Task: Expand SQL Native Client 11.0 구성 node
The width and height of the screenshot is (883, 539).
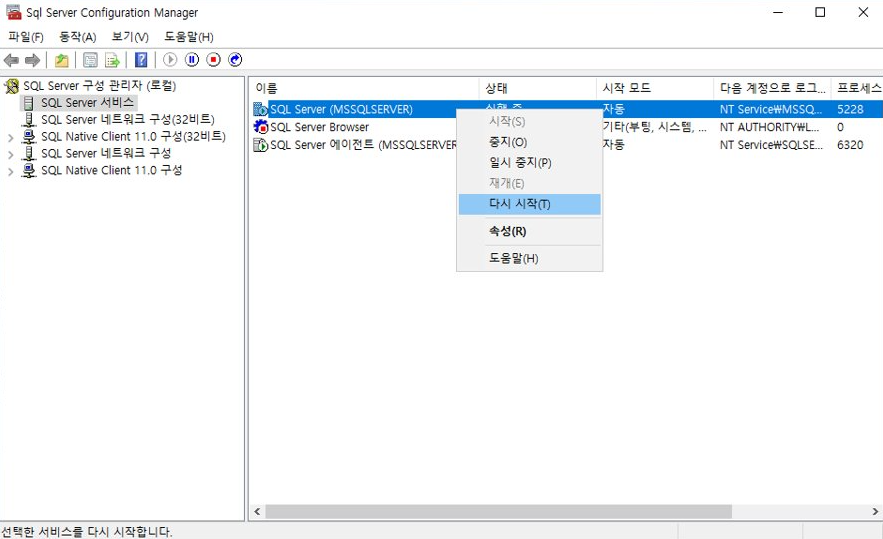Action: [11, 171]
